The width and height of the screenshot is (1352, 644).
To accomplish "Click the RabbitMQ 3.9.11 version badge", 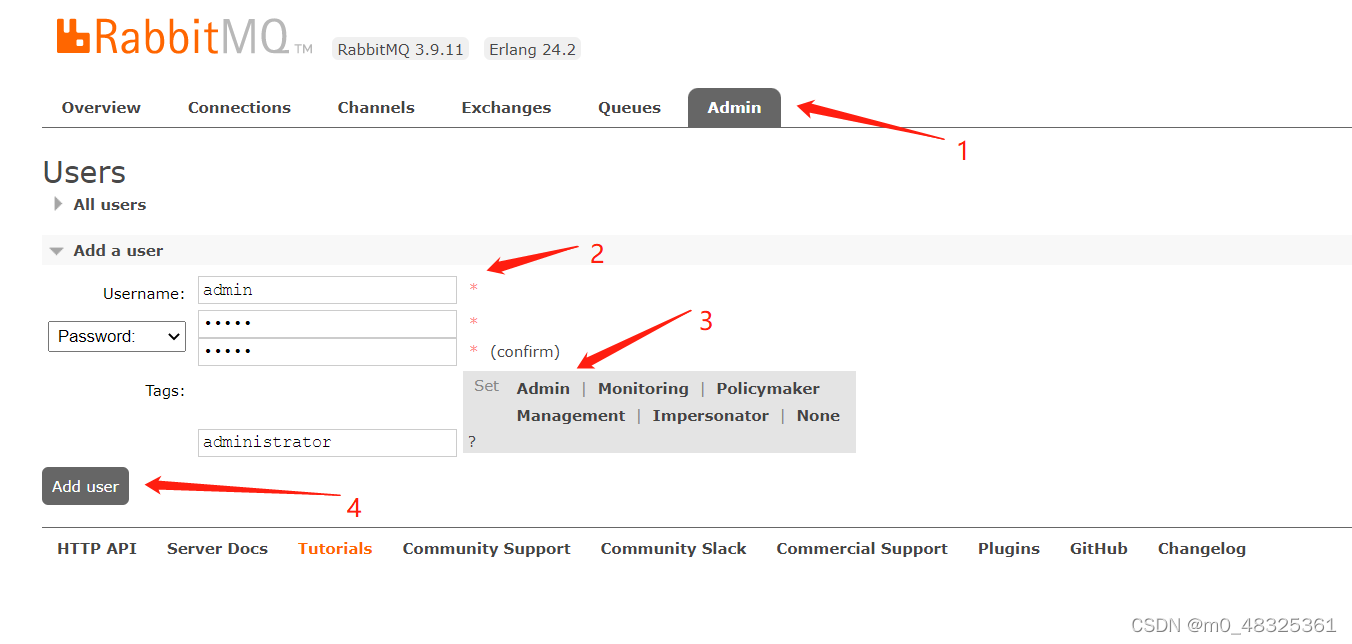I will 400,49.
